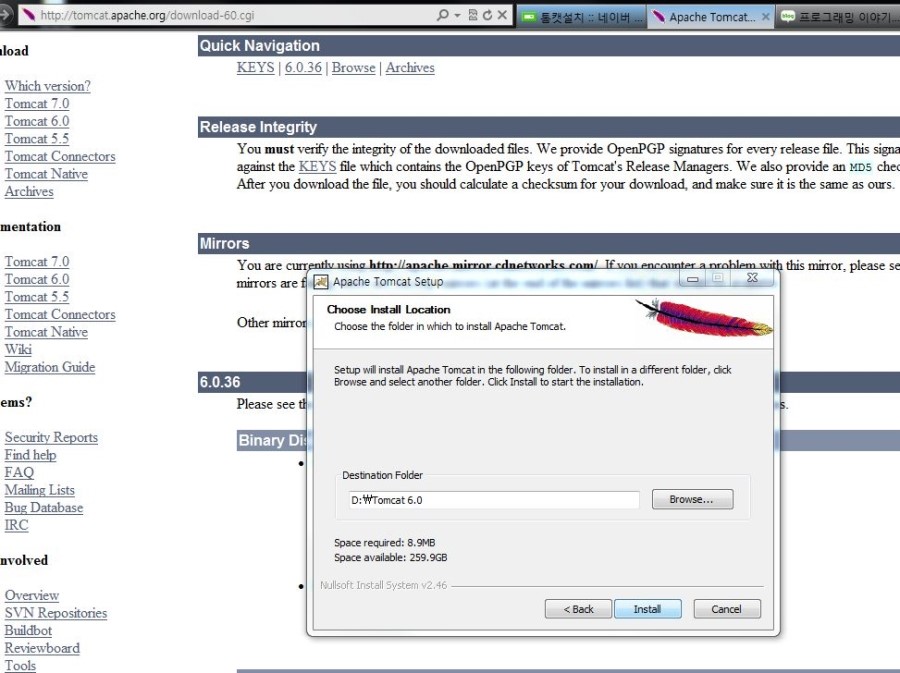Click the Cancel button in installer
This screenshot has width=900, height=673.
(727, 609)
